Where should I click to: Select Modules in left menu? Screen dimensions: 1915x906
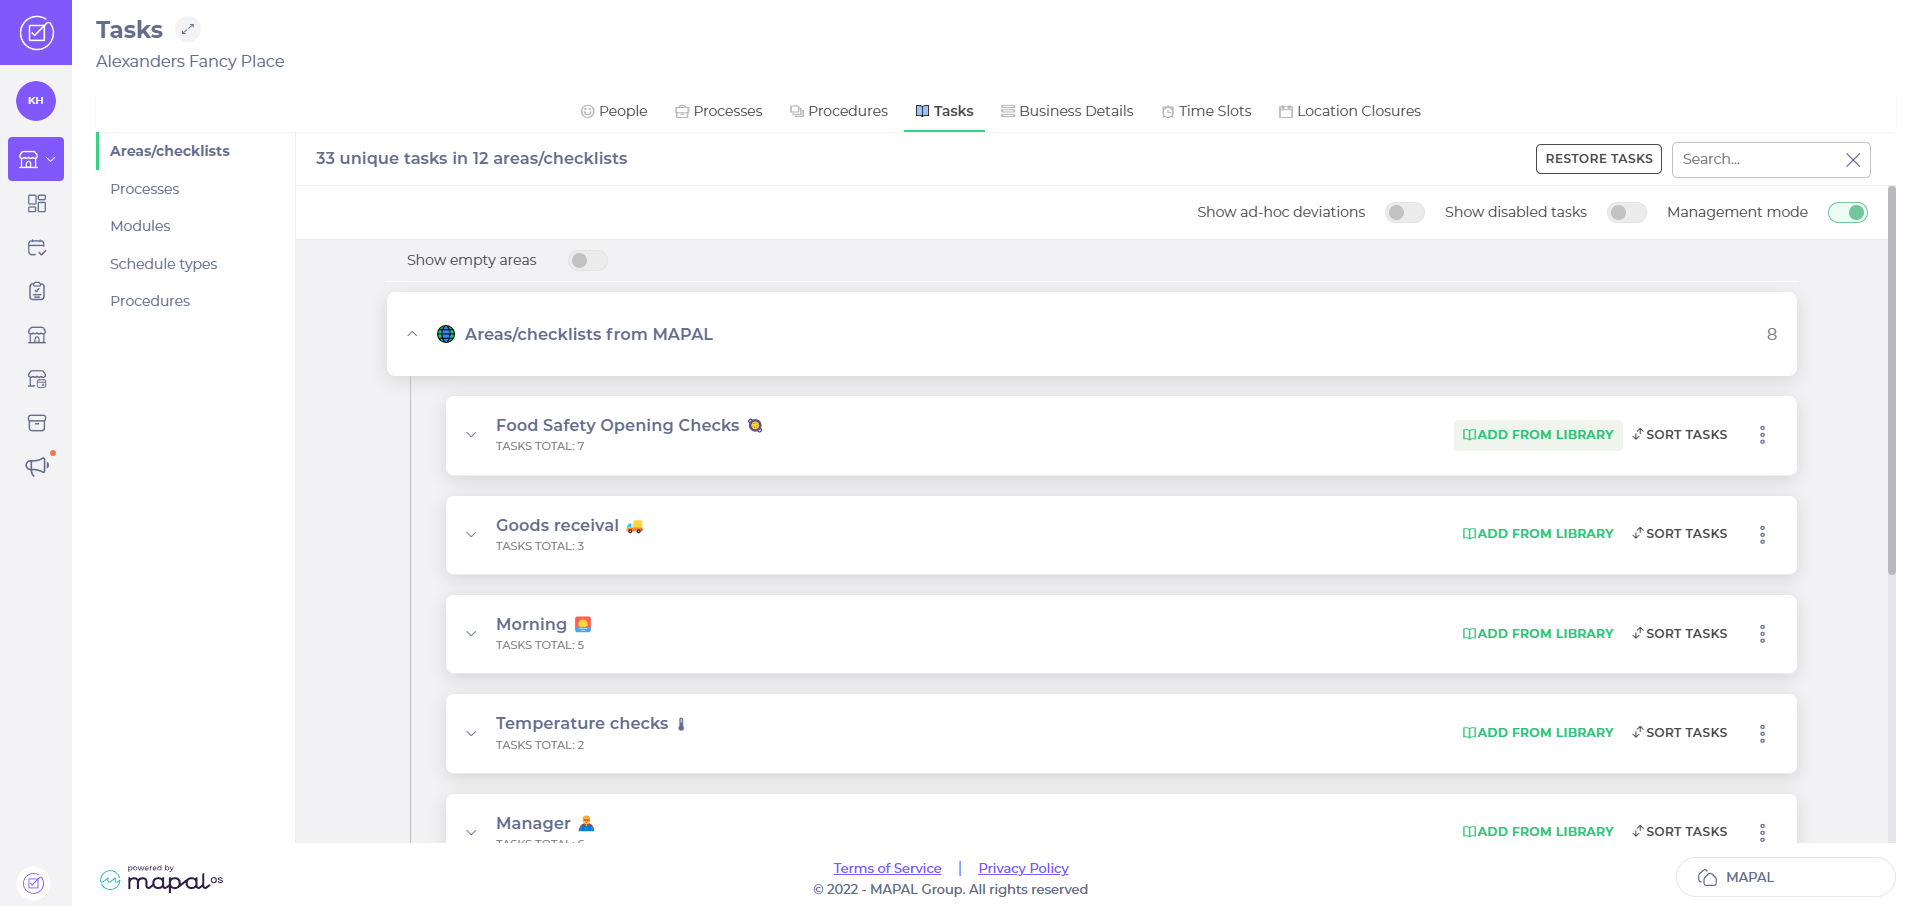tap(140, 226)
